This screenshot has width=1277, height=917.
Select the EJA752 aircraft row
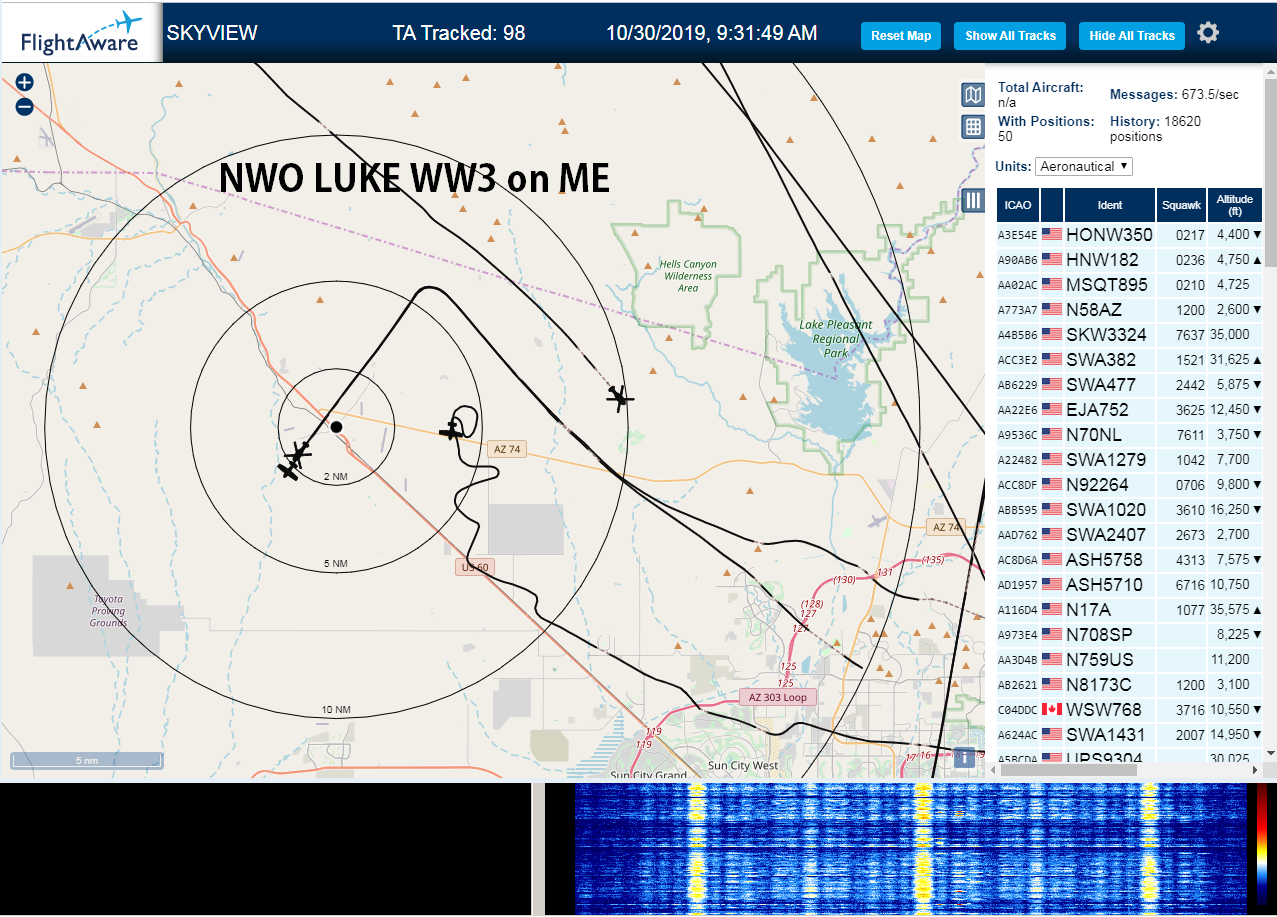[1129, 409]
